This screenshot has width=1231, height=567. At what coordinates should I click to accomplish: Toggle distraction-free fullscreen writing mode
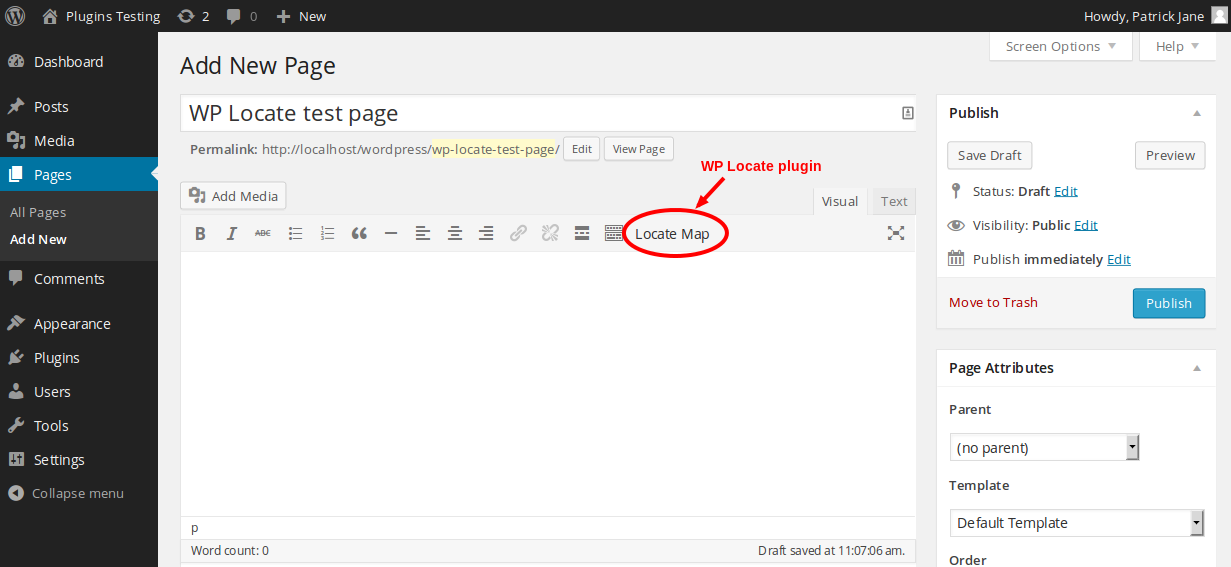896,234
